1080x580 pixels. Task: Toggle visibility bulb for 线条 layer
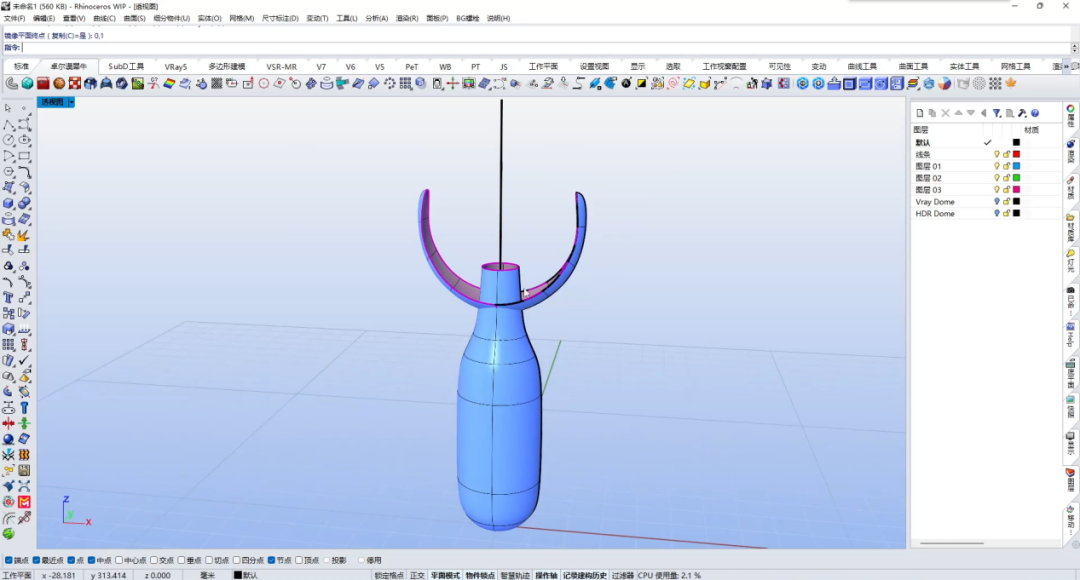click(996, 154)
